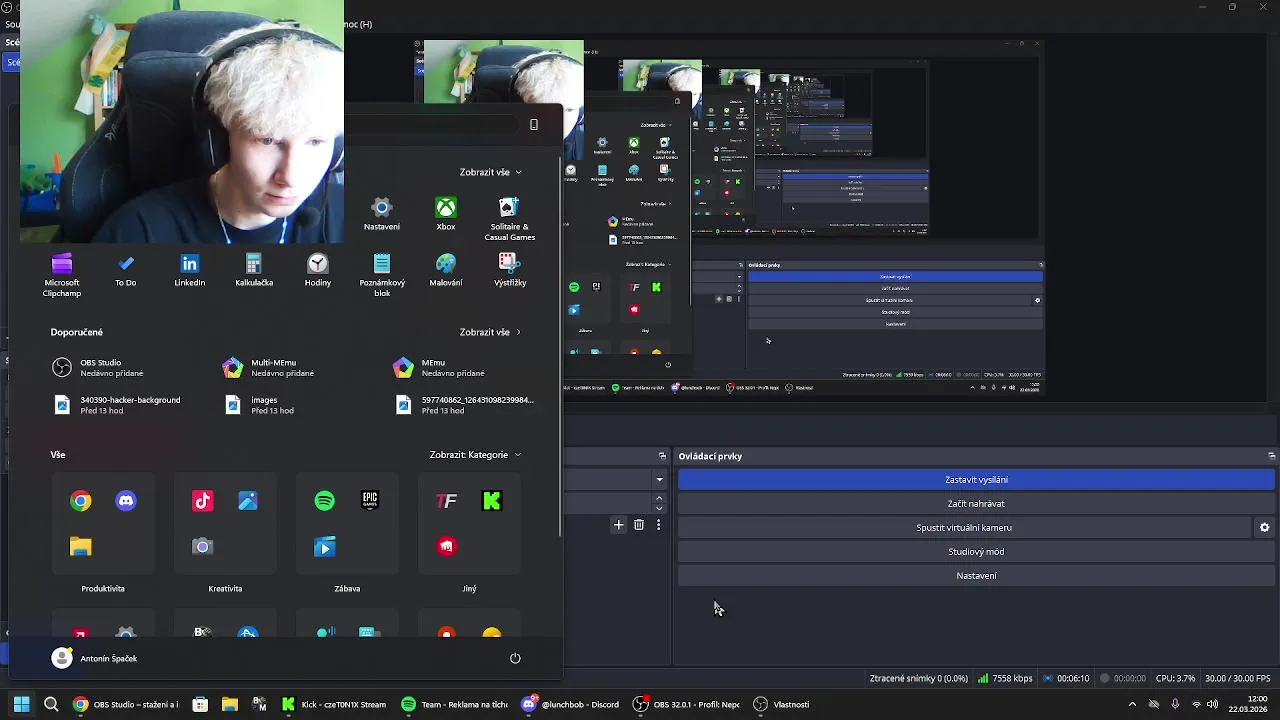Open the LinkedIn pinned app
The width and height of the screenshot is (1280, 720).
[x=190, y=270]
